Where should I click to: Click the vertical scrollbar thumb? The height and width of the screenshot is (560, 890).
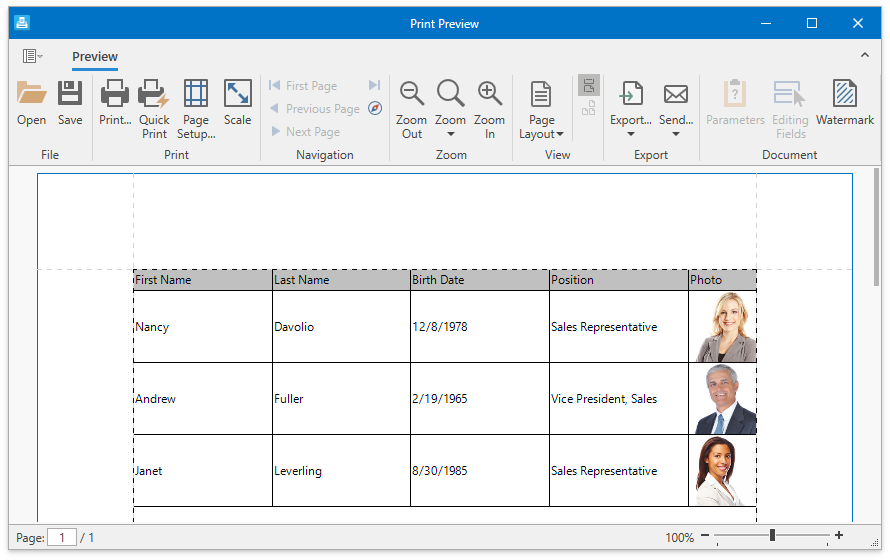point(876,227)
